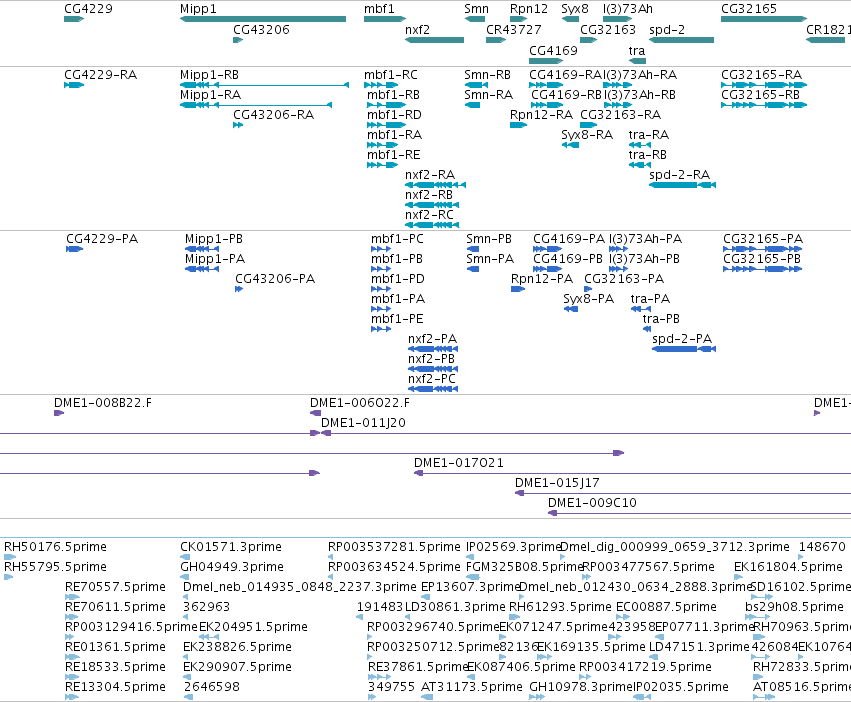Click the nxf2-RC transcript label
This screenshot has width=851, height=702.
click(x=429, y=214)
